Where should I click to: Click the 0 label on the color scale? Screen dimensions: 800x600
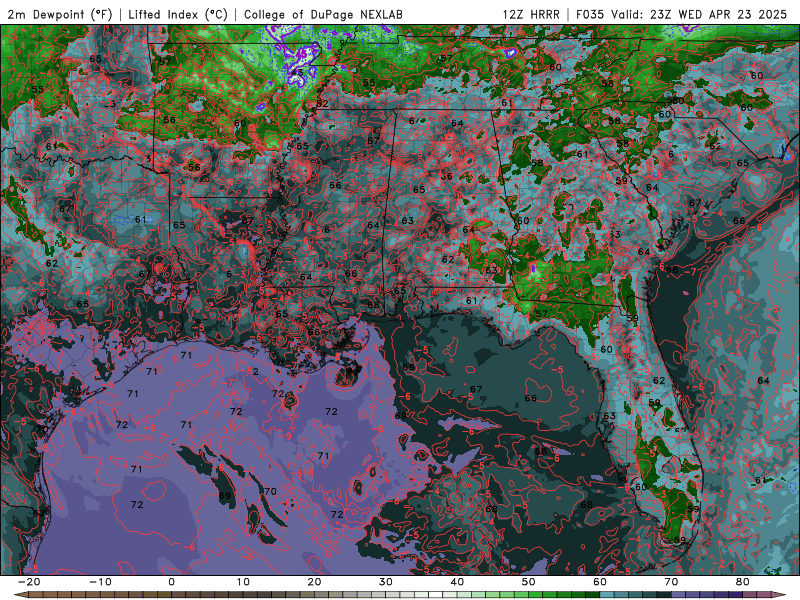171,582
